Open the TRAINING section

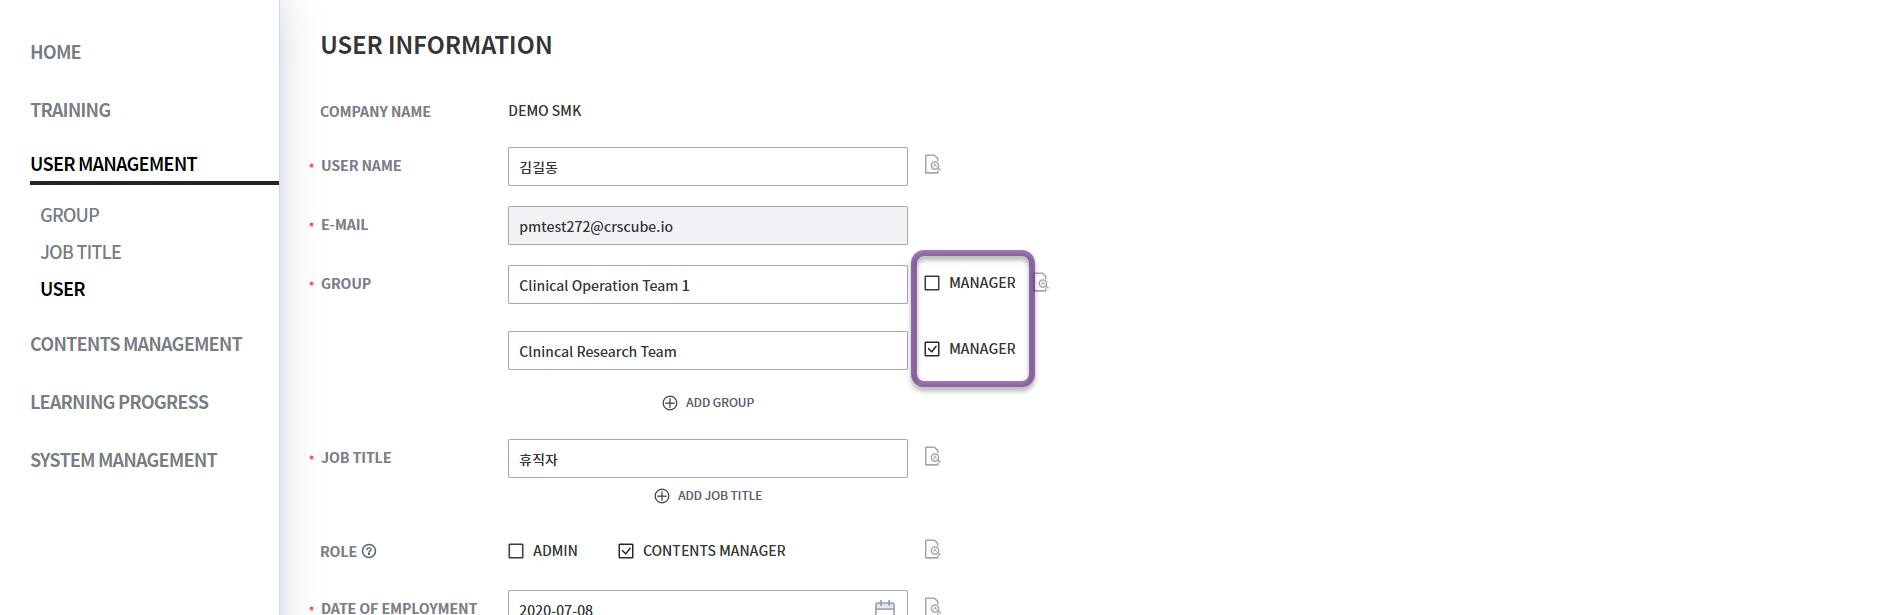70,110
